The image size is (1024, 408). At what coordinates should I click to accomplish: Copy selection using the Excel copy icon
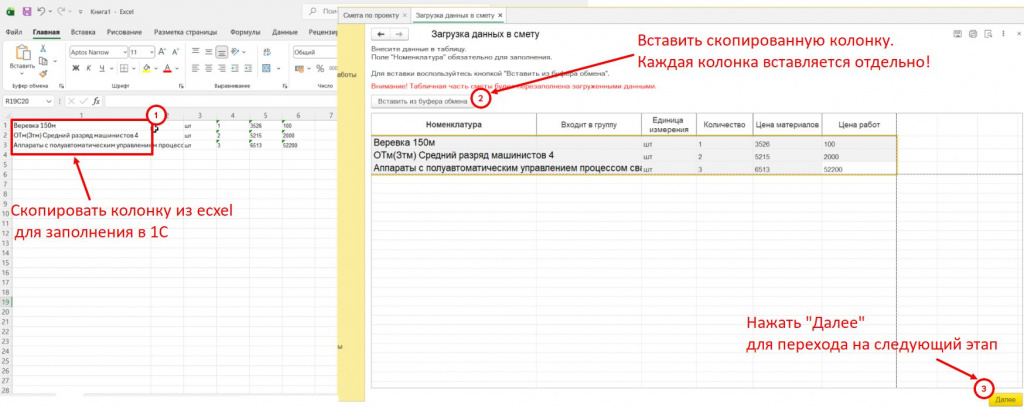tap(42, 61)
